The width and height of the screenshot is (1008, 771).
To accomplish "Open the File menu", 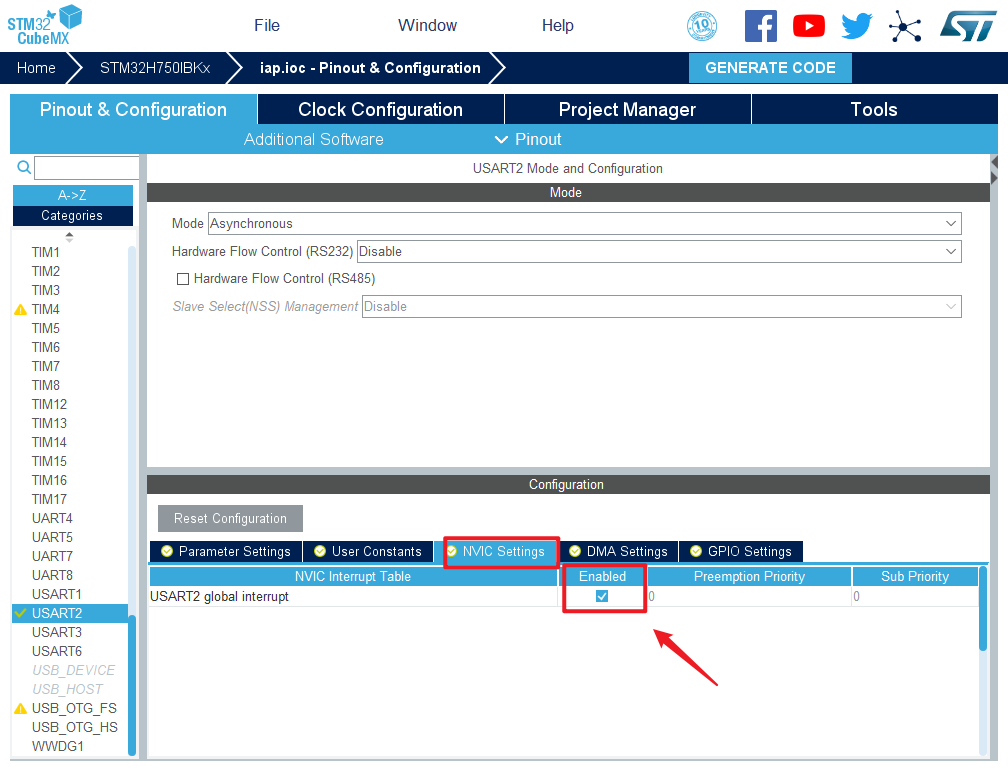I will pyautogui.click(x=267, y=26).
